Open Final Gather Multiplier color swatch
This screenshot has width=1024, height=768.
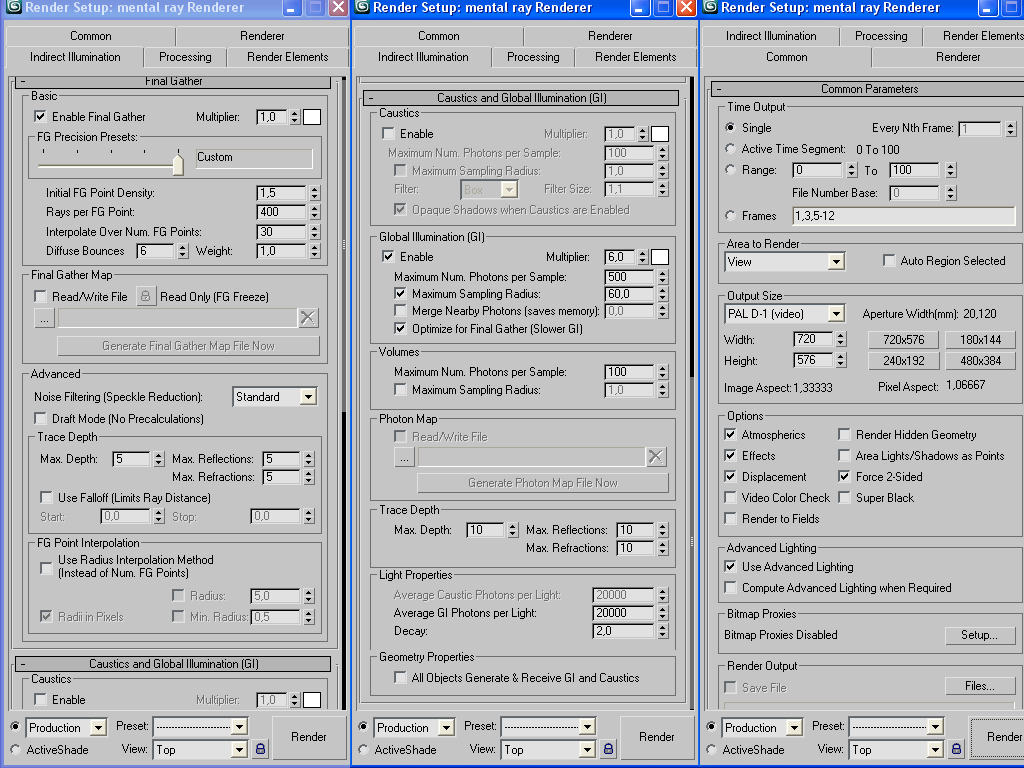(x=312, y=117)
